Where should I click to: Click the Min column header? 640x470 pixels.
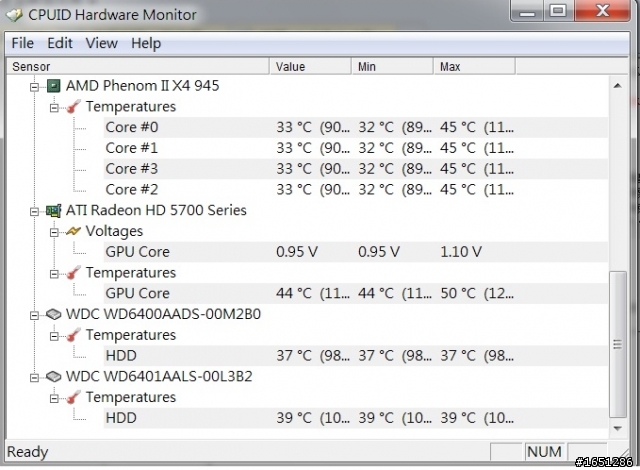pyautogui.click(x=392, y=67)
